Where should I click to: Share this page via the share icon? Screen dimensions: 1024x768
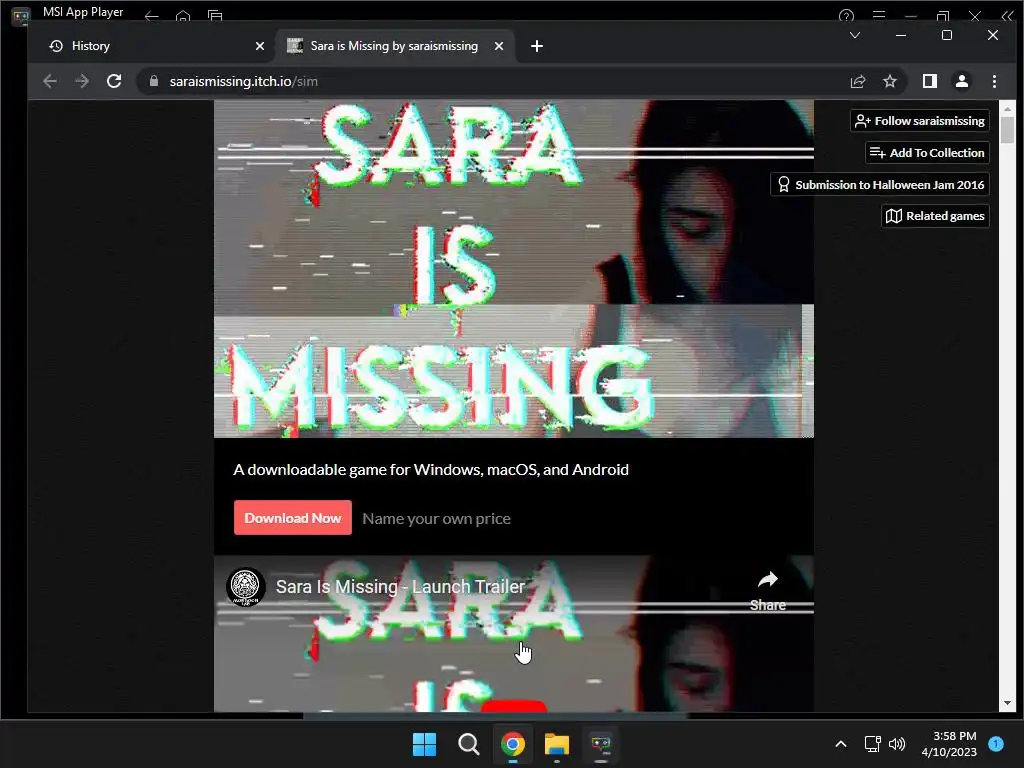(857, 81)
